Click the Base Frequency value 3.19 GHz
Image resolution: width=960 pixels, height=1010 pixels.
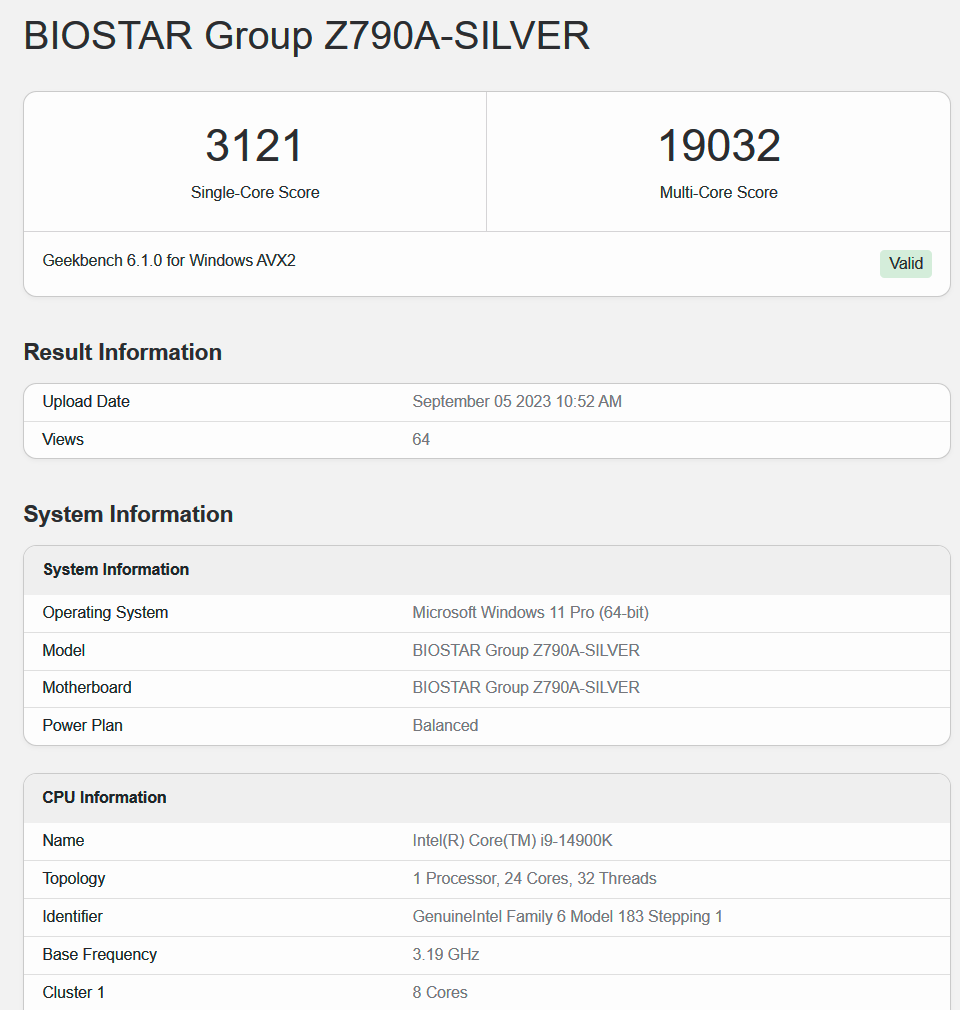[445, 955]
